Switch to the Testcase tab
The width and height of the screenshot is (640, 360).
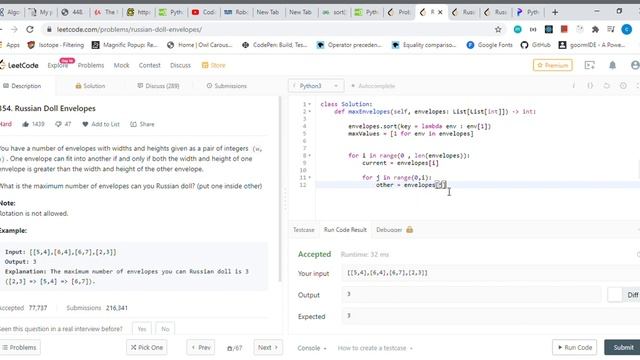304,230
